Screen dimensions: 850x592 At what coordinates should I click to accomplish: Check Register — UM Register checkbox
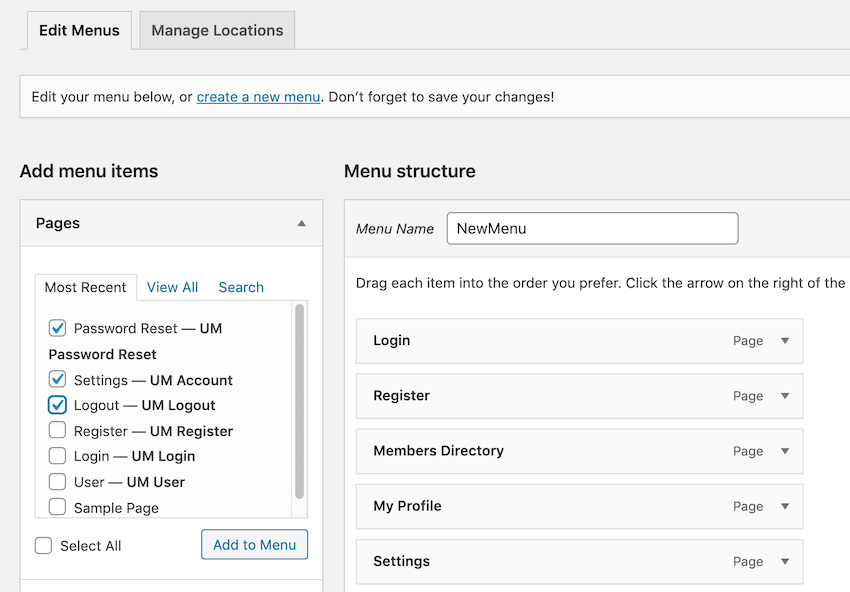click(x=58, y=431)
